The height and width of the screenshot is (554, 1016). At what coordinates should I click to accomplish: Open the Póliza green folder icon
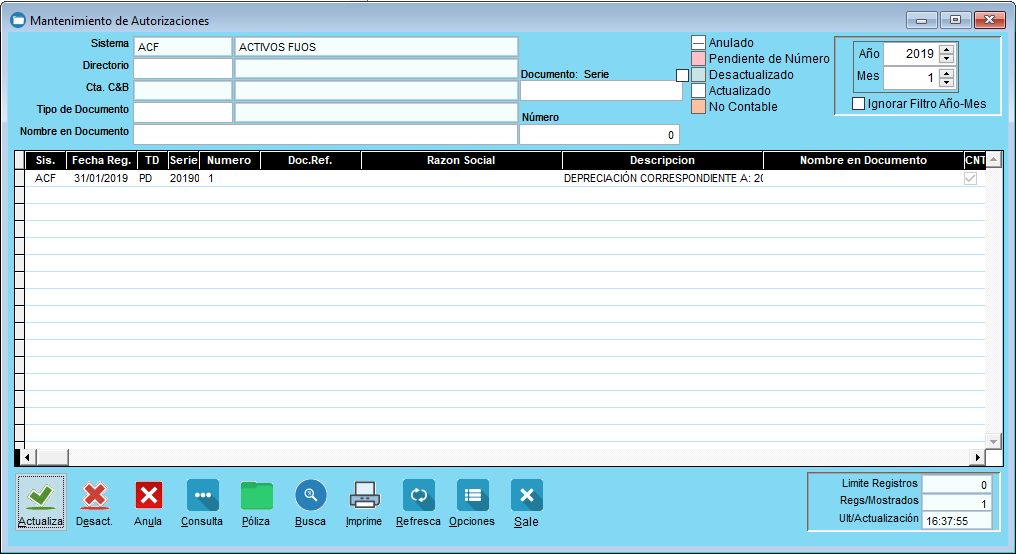point(256,495)
